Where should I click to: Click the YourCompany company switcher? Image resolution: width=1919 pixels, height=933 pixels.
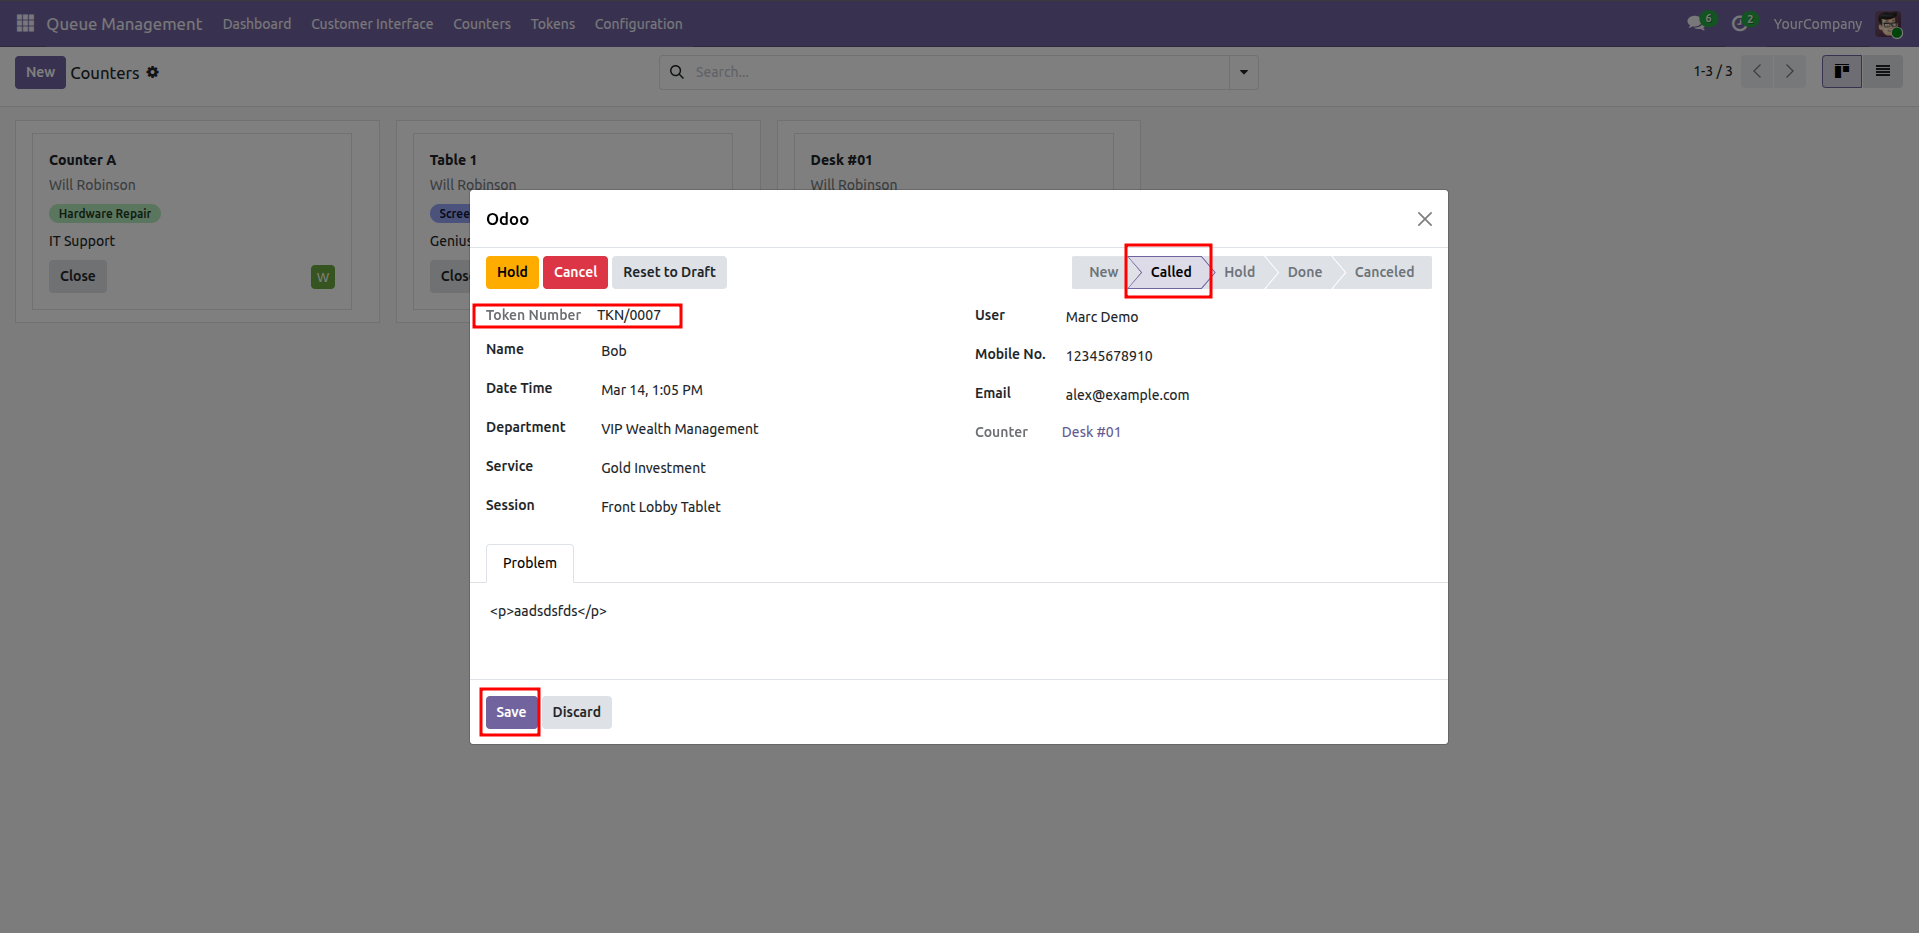coord(1817,24)
